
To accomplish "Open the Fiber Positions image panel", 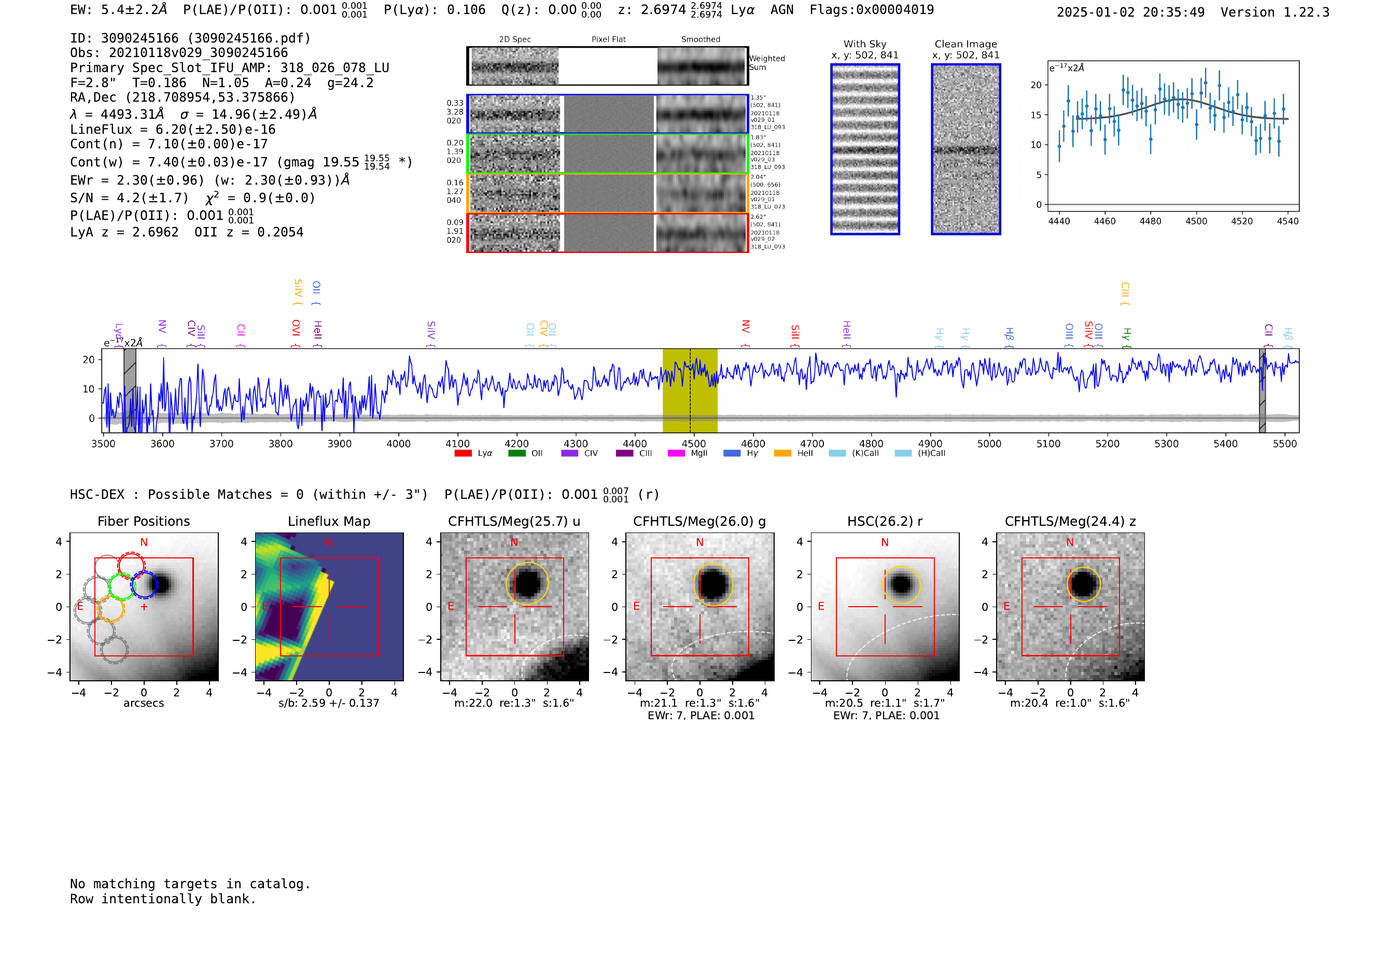I will coord(144,607).
